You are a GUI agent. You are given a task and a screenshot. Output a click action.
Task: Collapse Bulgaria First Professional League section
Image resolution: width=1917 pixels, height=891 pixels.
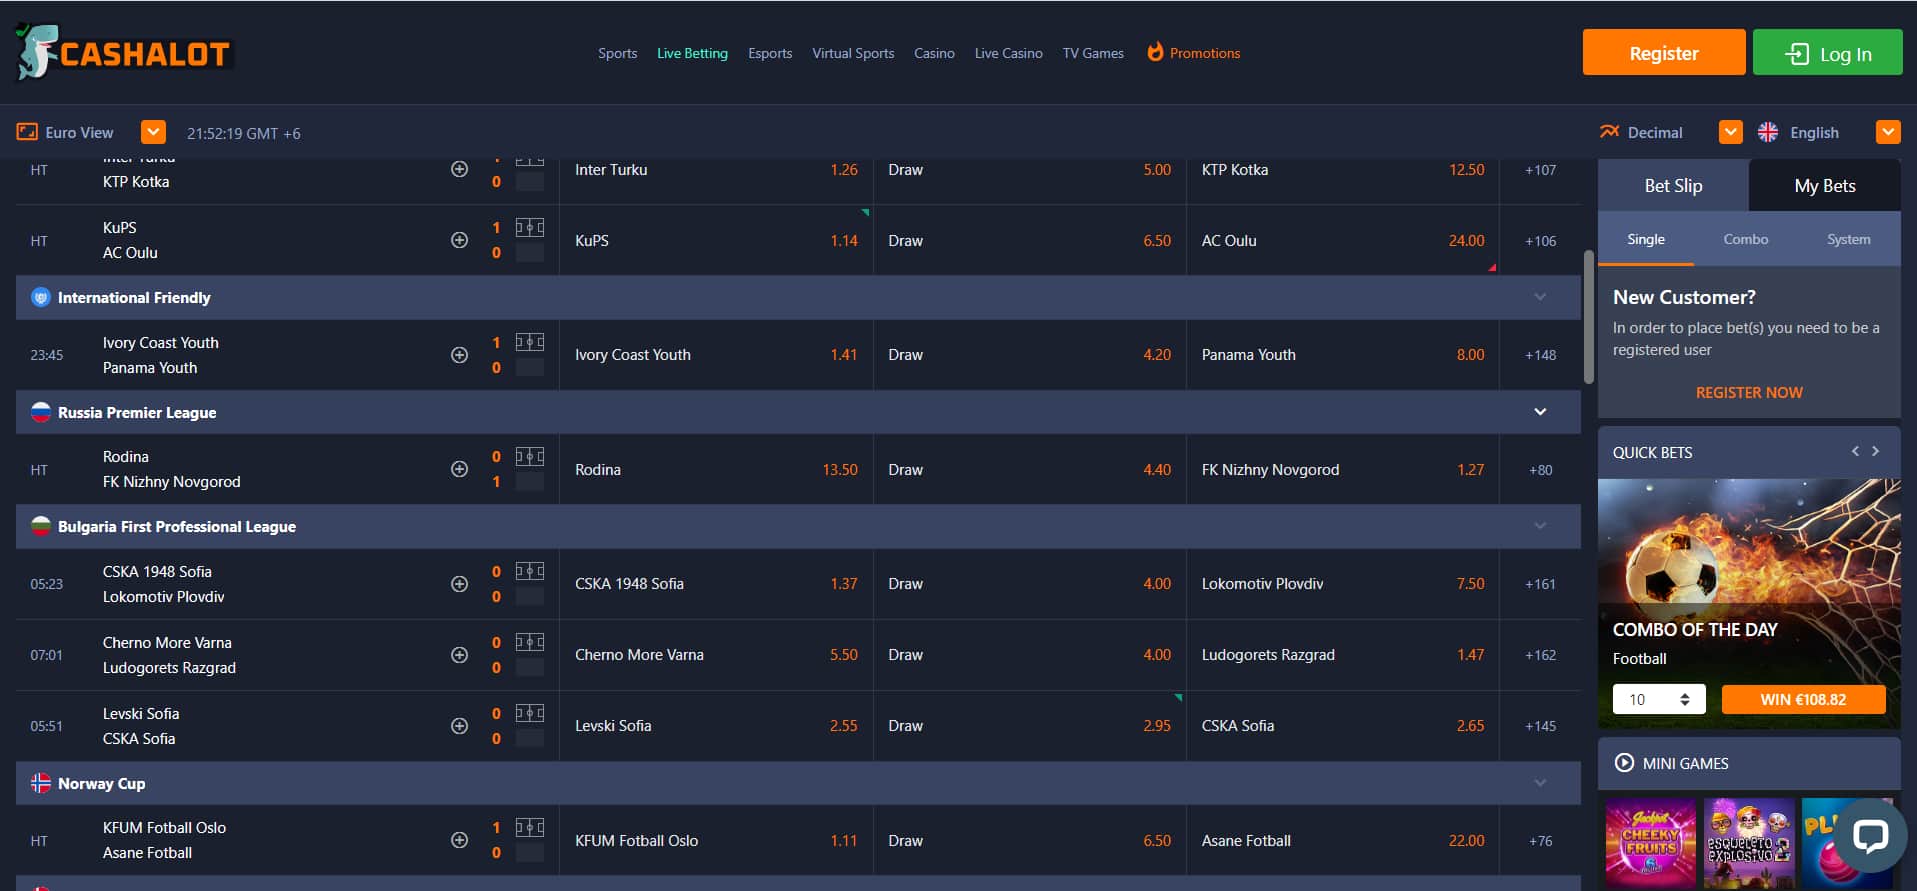coord(1540,526)
